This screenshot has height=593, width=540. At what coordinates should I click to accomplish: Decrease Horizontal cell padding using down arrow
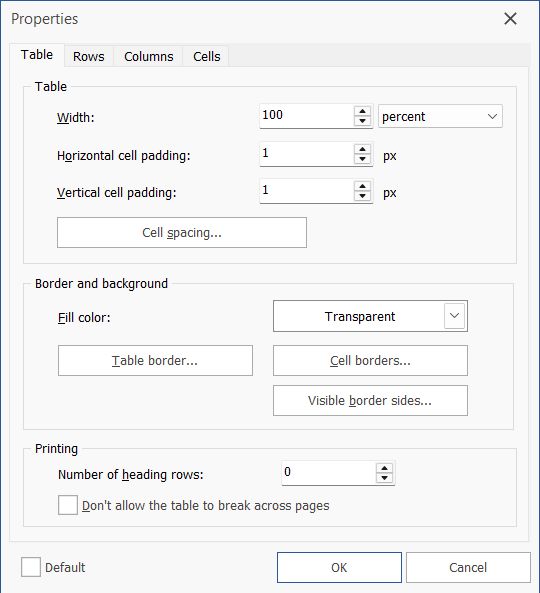pos(362,158)
